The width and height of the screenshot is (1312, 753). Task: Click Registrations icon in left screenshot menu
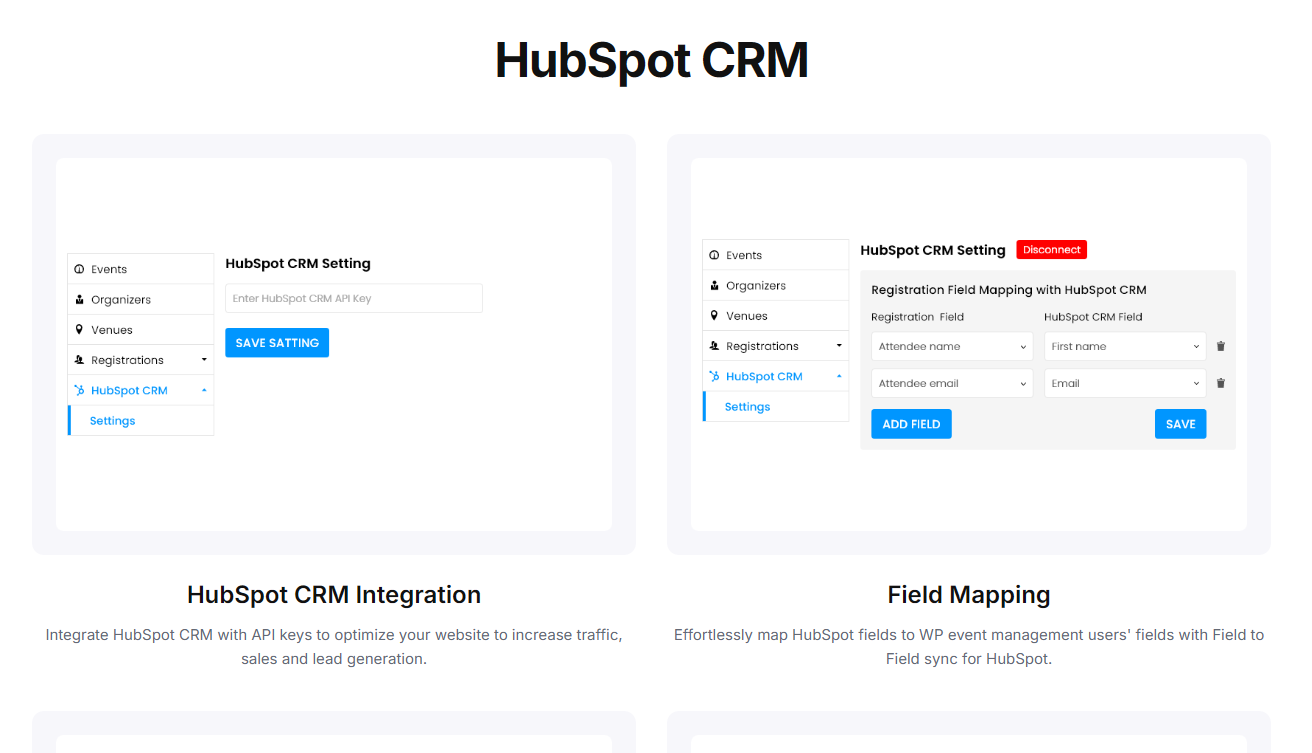79,360
